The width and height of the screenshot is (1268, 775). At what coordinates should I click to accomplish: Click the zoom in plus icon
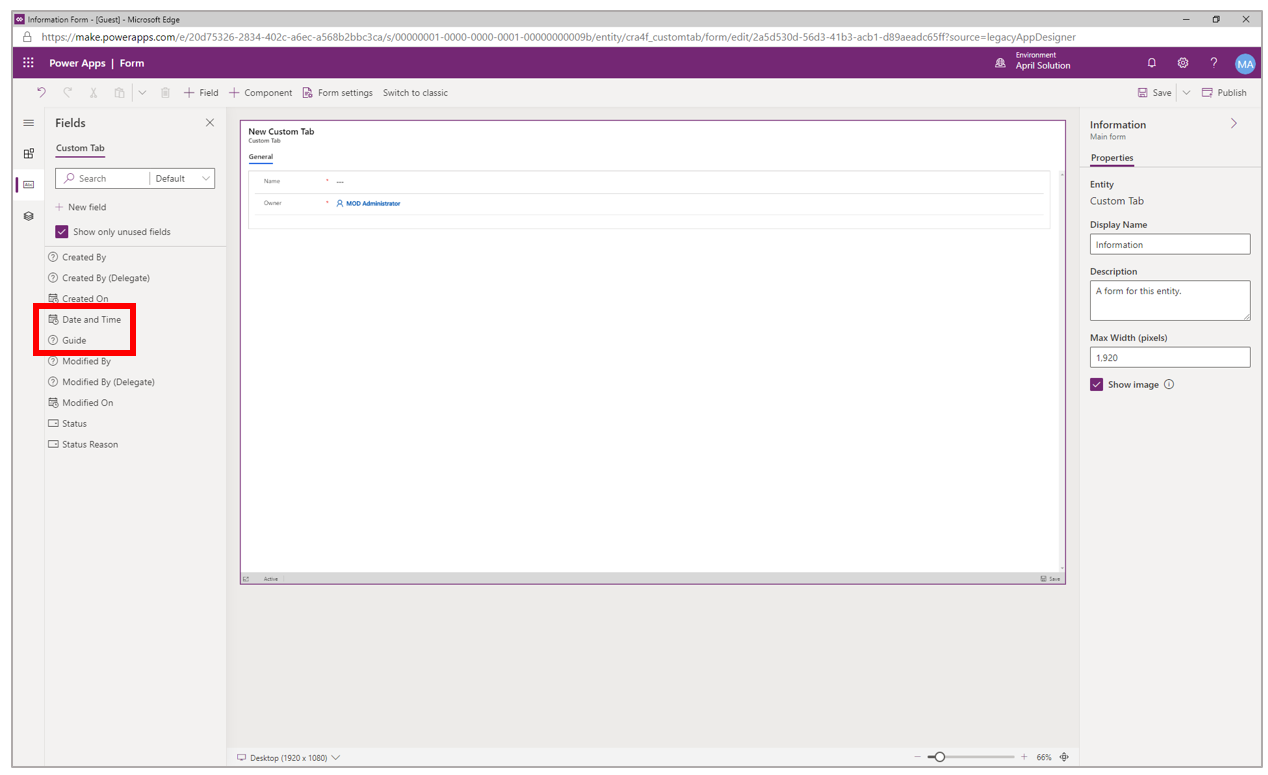tap(1024, 757)
